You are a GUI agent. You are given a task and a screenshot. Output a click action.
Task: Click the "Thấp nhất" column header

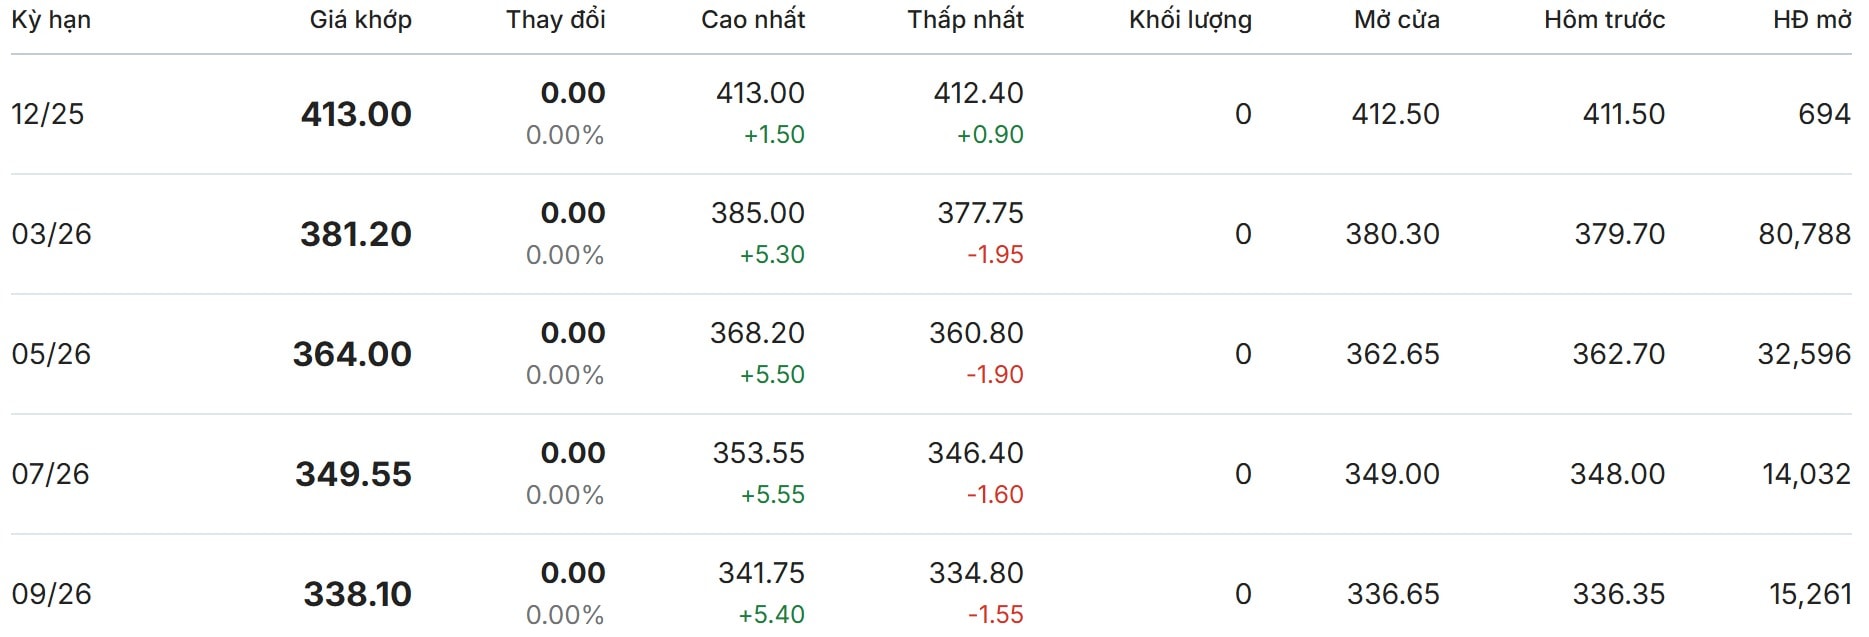pyautogui.click(x=965, y=20)
